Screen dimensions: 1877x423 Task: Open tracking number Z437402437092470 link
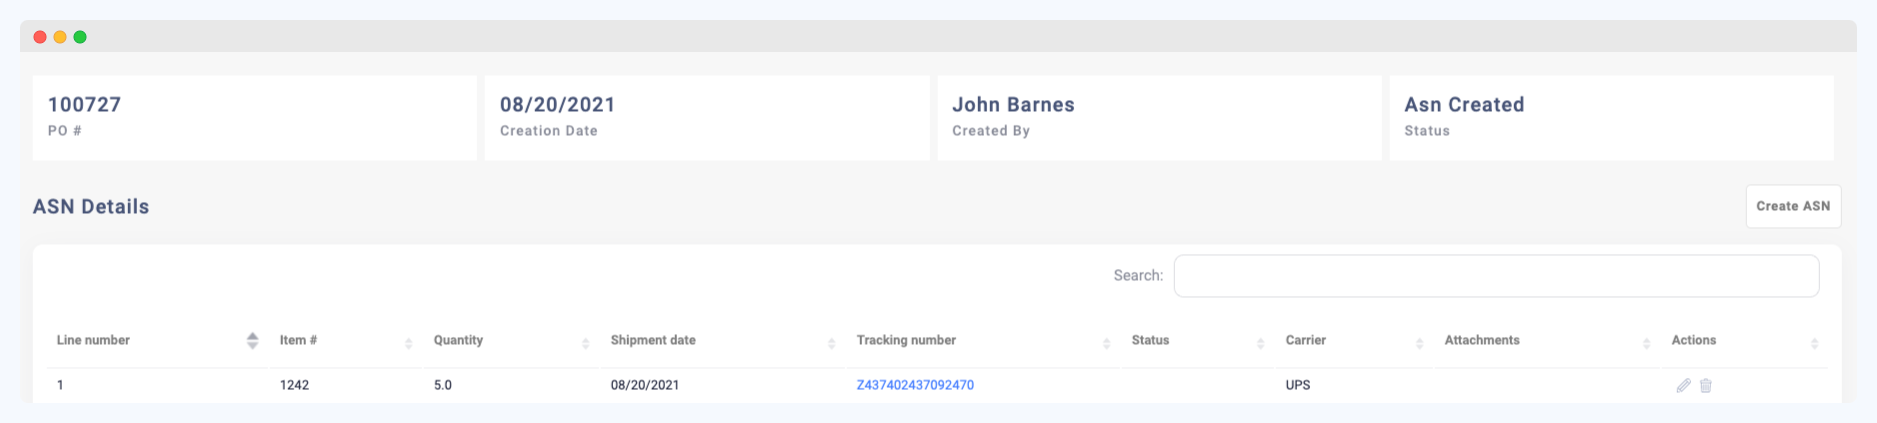915,385
